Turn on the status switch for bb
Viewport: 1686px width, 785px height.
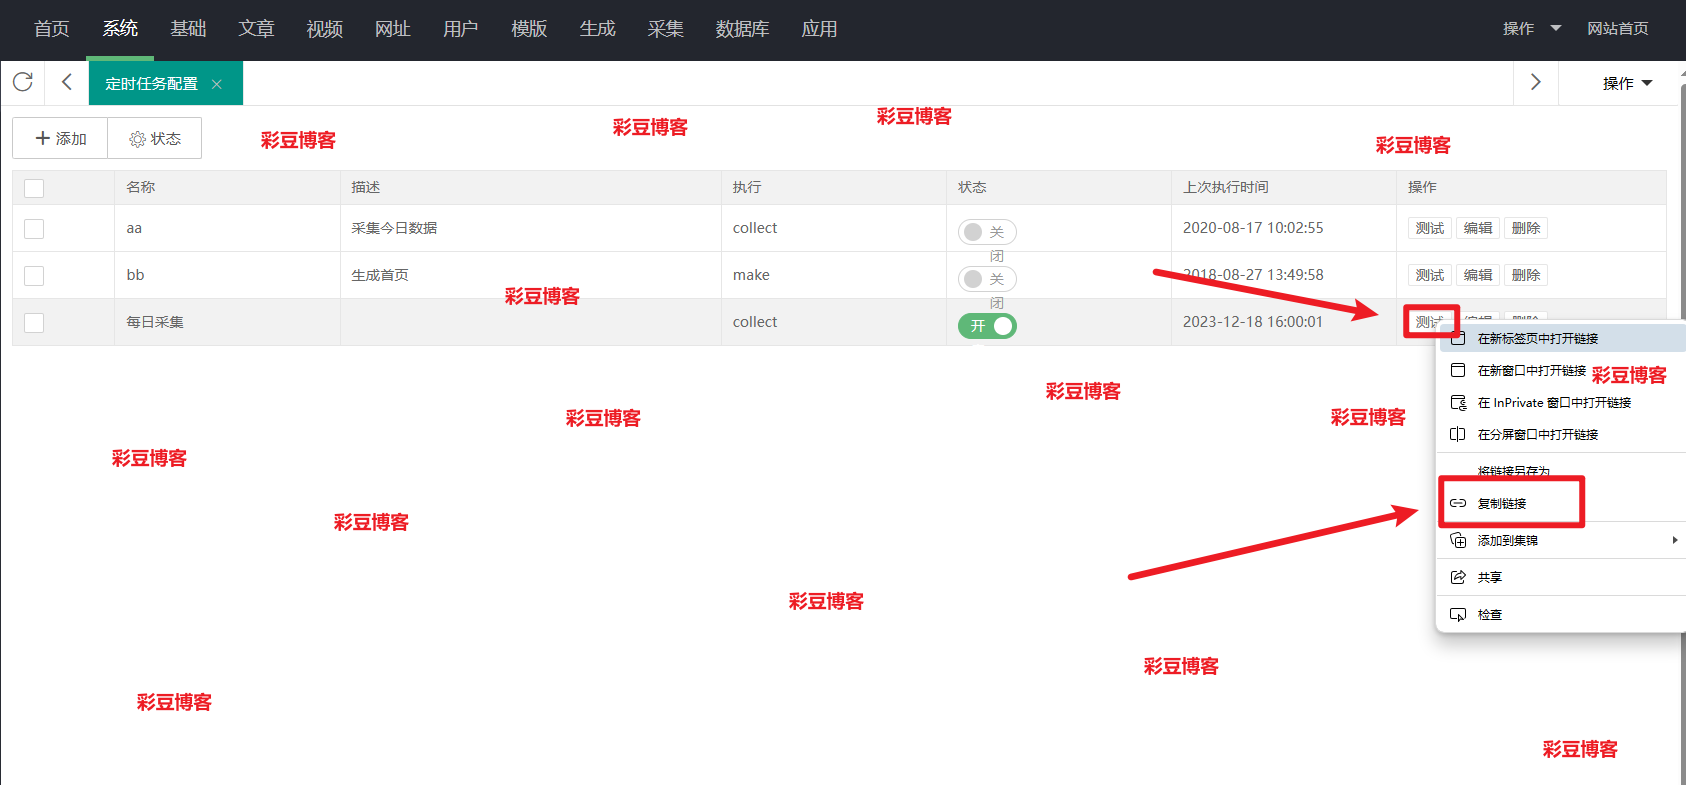pyautogui.click(x=987, y=279)
